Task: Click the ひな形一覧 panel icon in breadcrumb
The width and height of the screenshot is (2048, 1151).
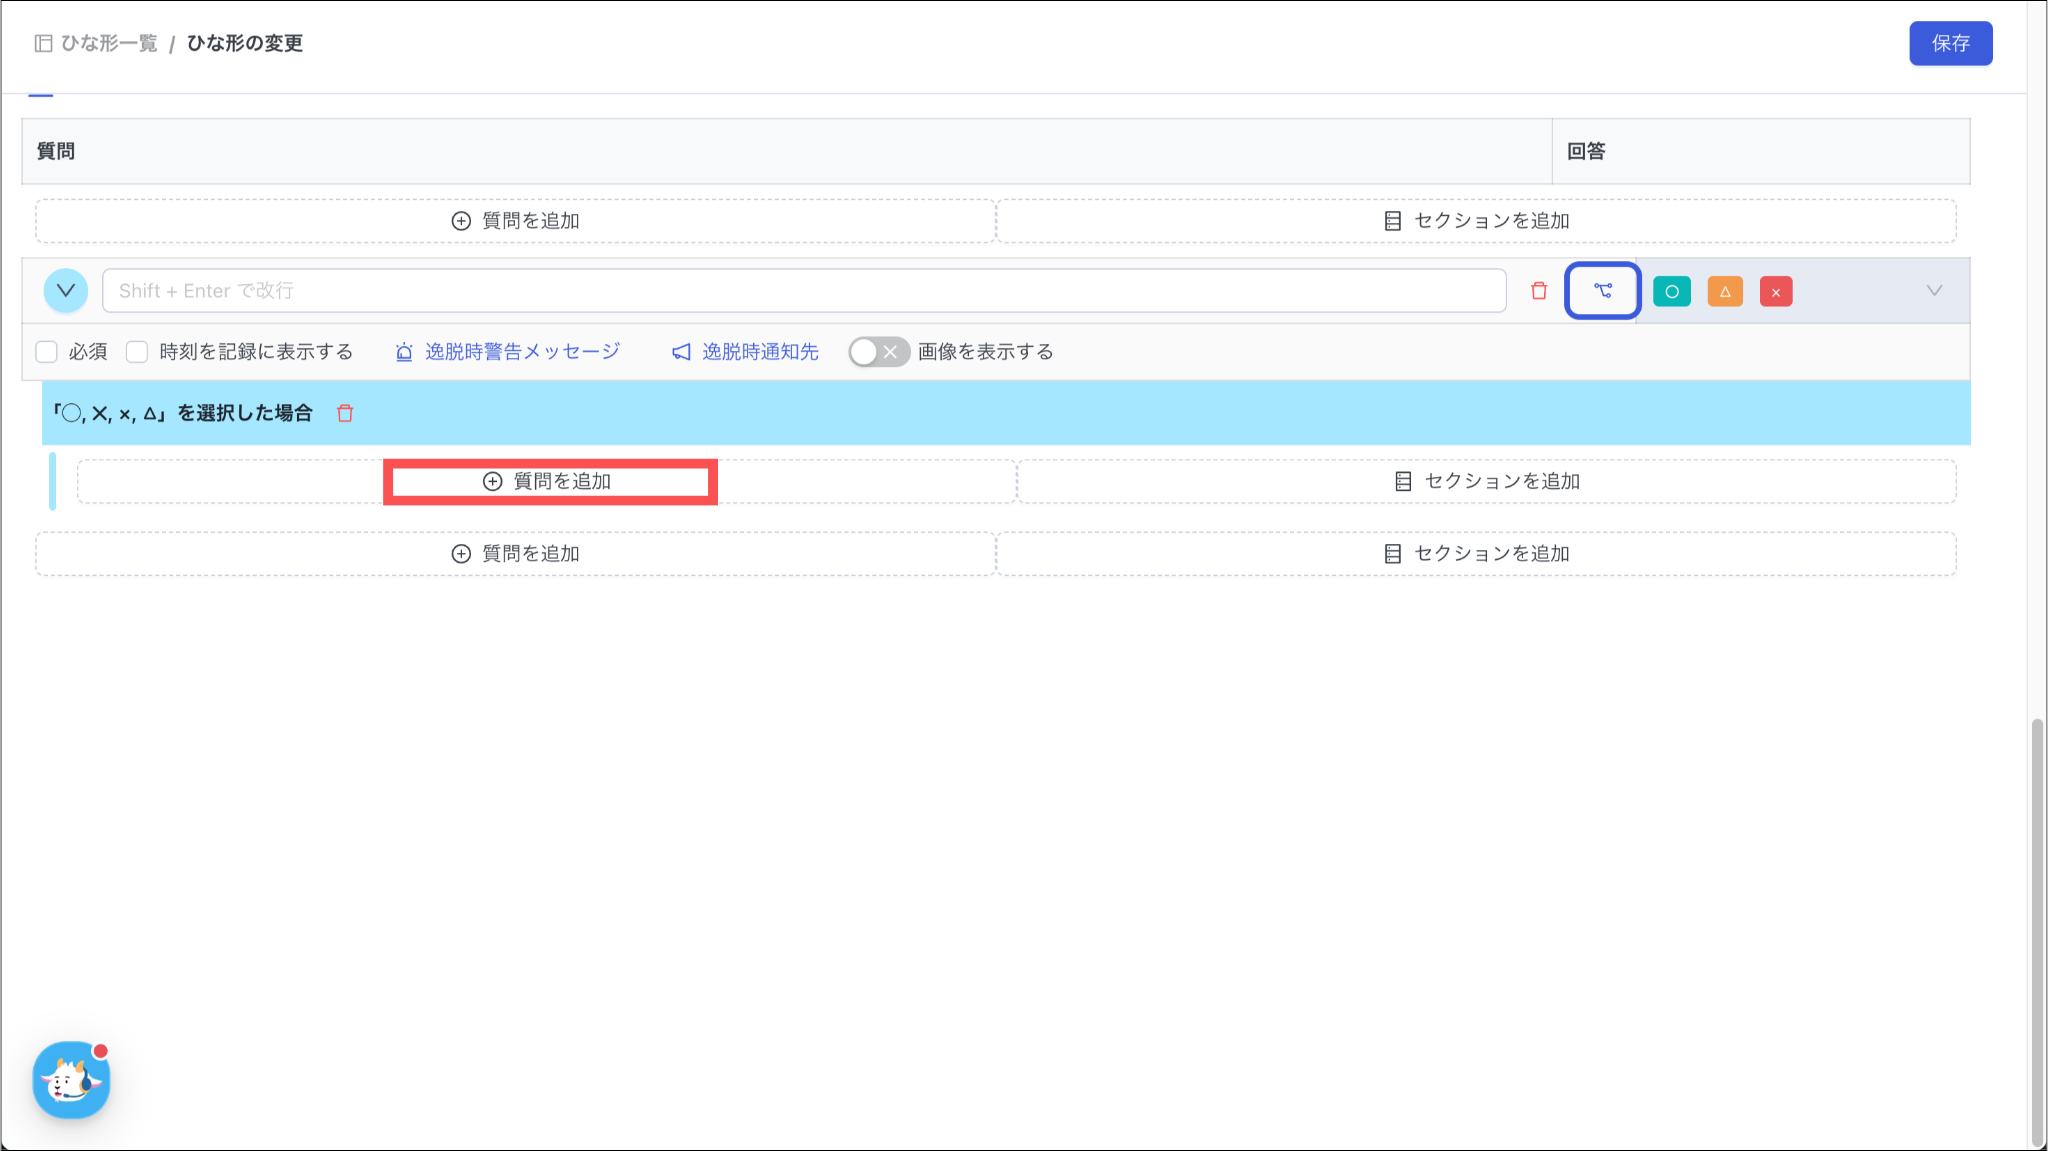Action: (43, 43)
